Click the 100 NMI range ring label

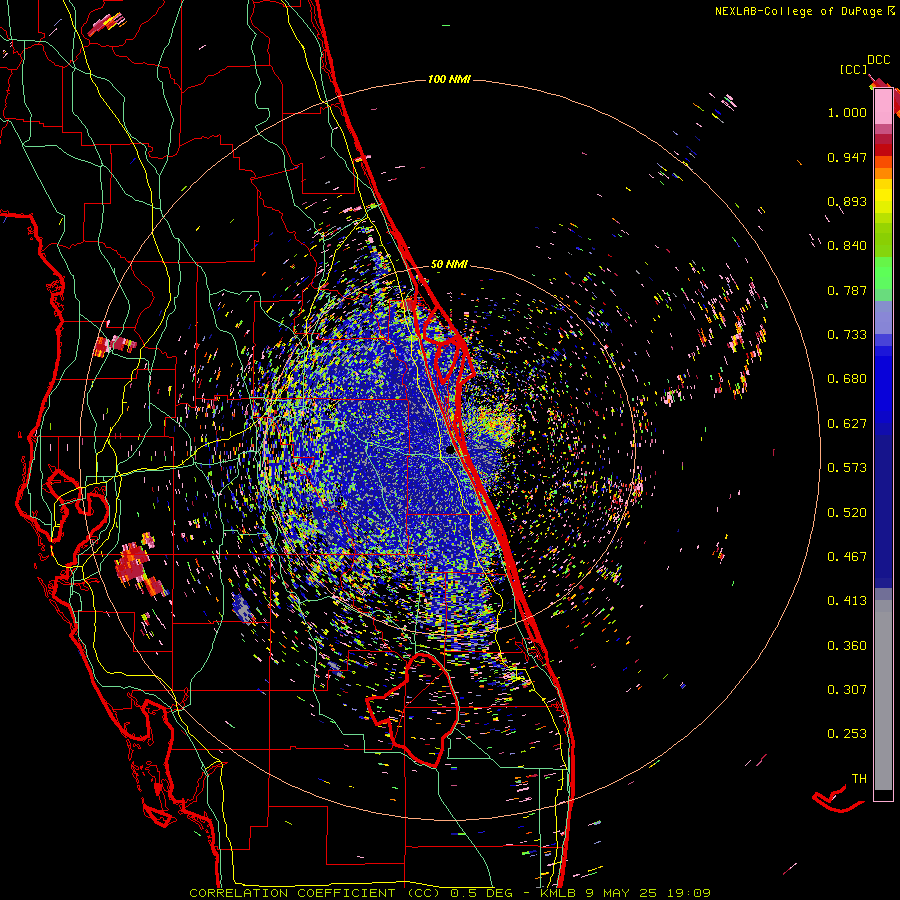click(449, 79)
